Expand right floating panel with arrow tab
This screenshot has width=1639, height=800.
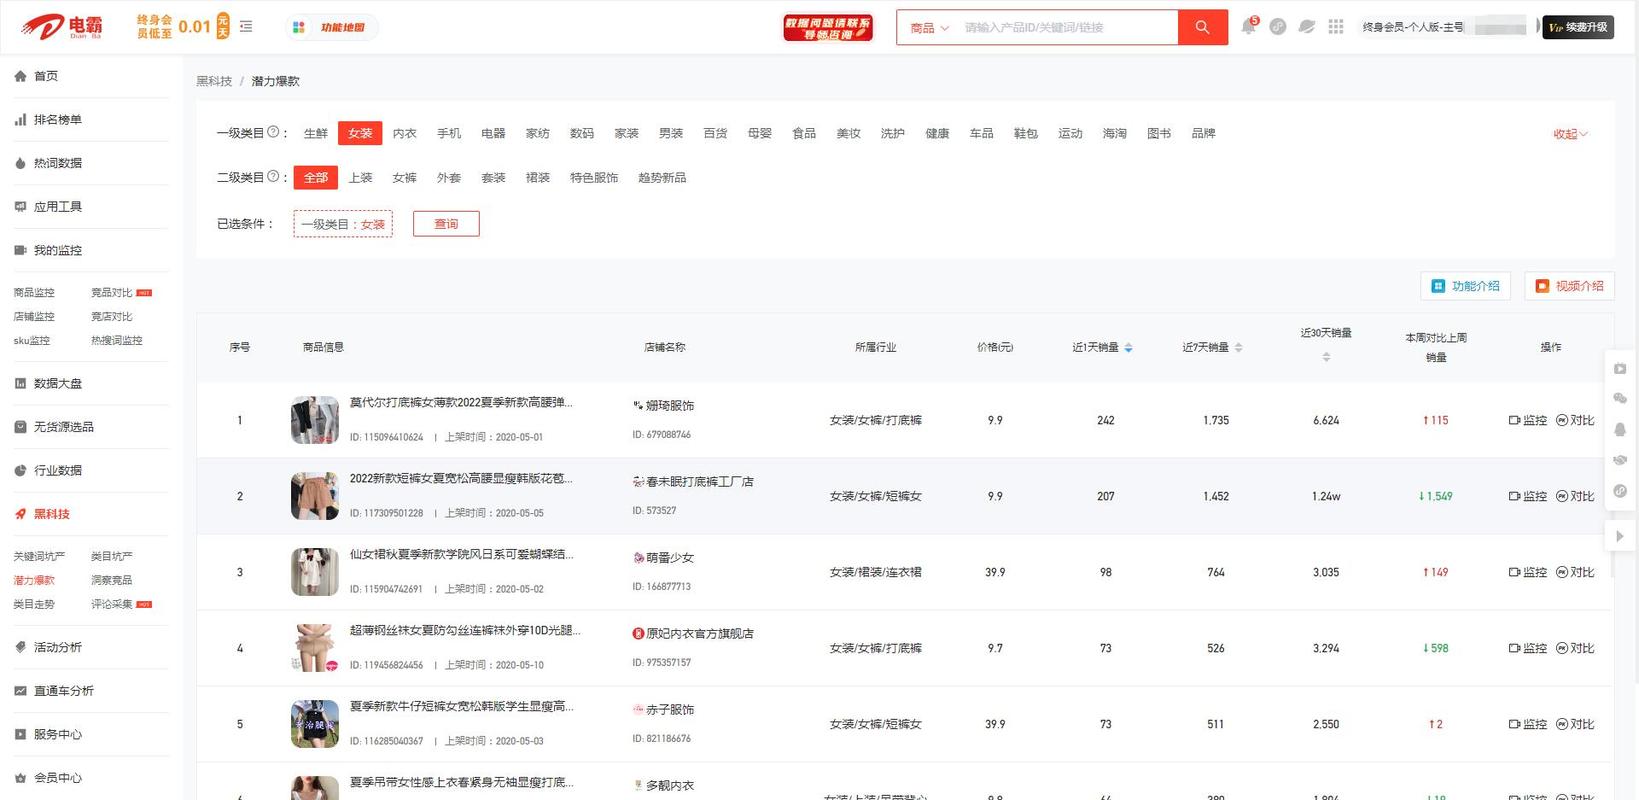[x=1620, y=536]
